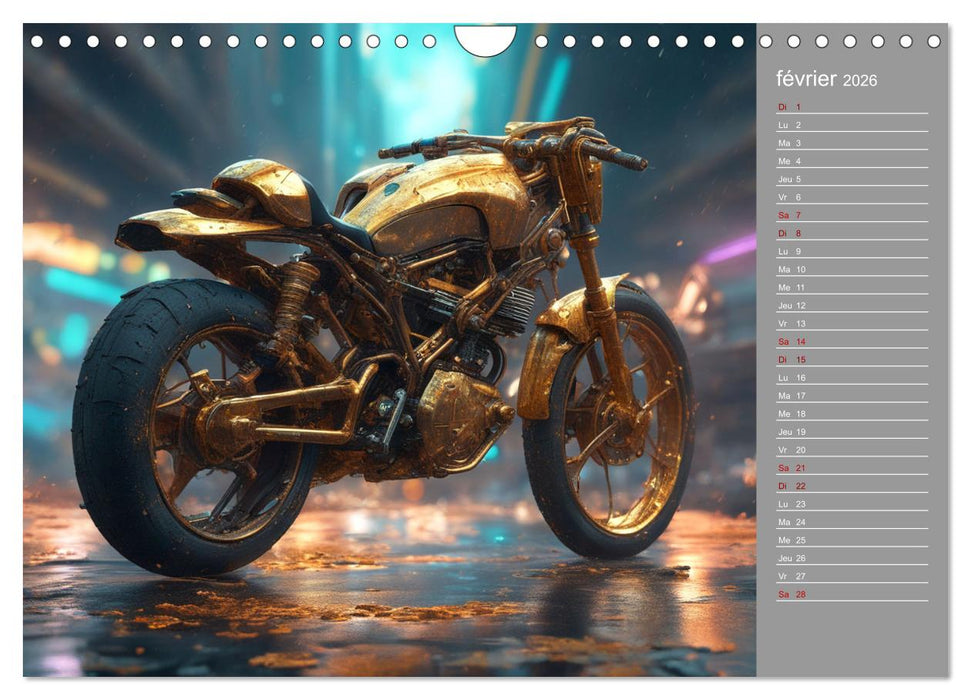Image resolution: width=971 pixels, height=700 pixels.
Task: Click the motorcycle's handlebar grip
Action: [x=620, y=156]
